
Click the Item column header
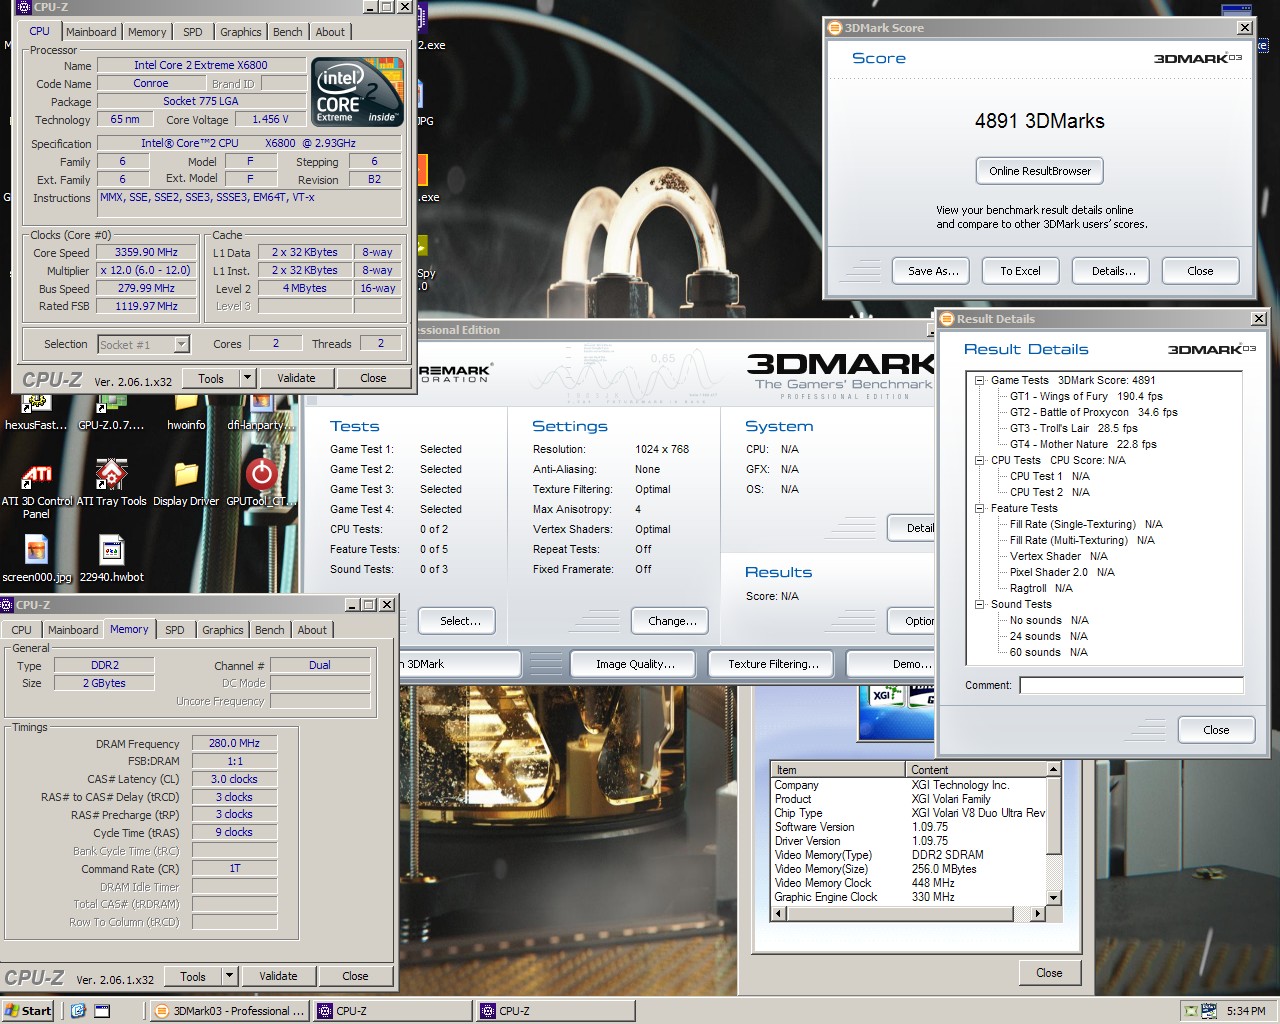[839, 770]
